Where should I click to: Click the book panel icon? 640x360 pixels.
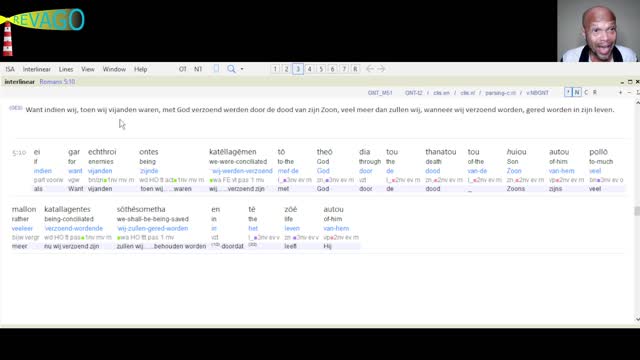pos(216,69)
